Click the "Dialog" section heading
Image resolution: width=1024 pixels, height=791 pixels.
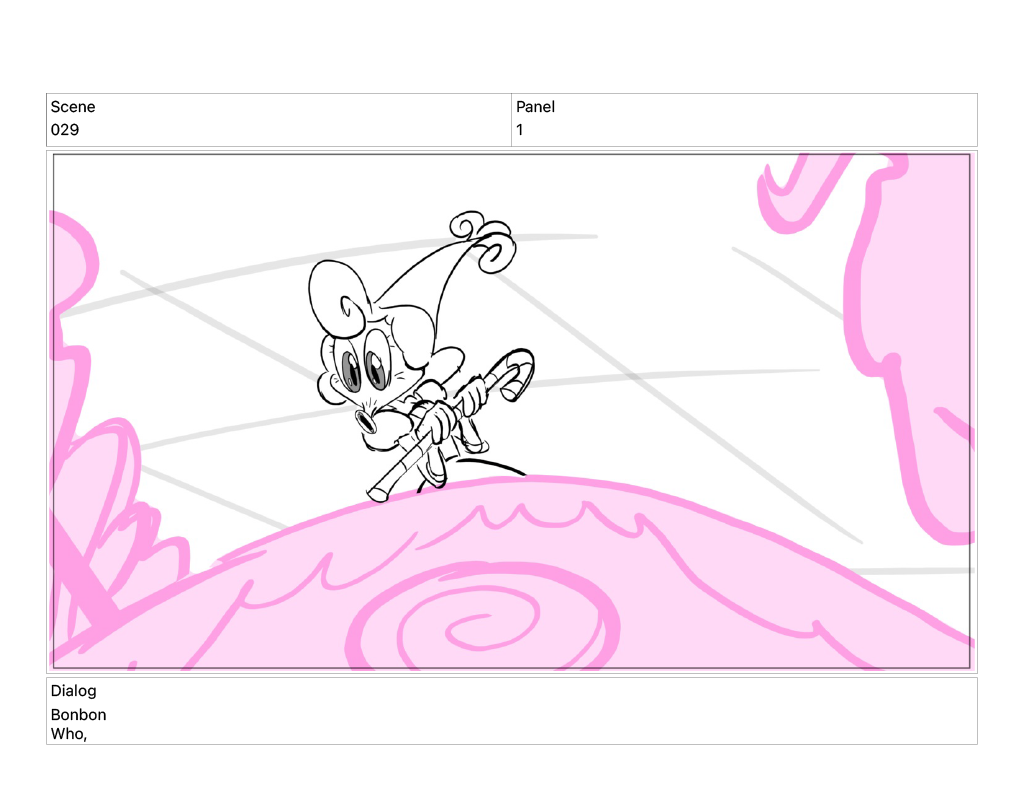coord(74,691)
